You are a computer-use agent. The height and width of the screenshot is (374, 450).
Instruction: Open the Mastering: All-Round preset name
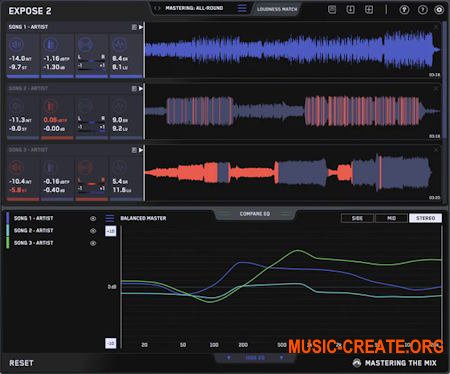[x=194, y=8]
